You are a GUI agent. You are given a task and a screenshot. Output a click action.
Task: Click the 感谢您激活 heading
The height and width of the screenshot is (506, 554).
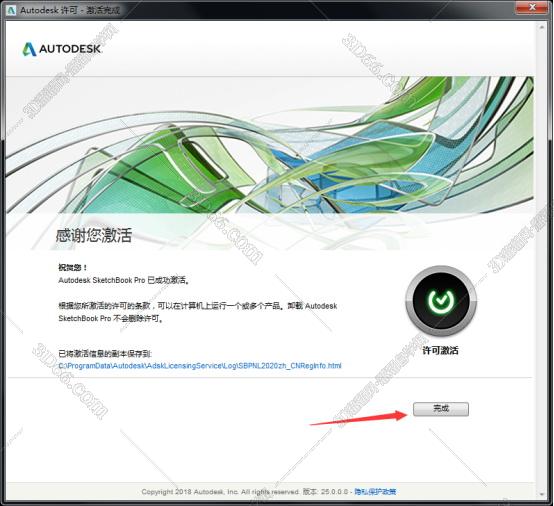94,235
